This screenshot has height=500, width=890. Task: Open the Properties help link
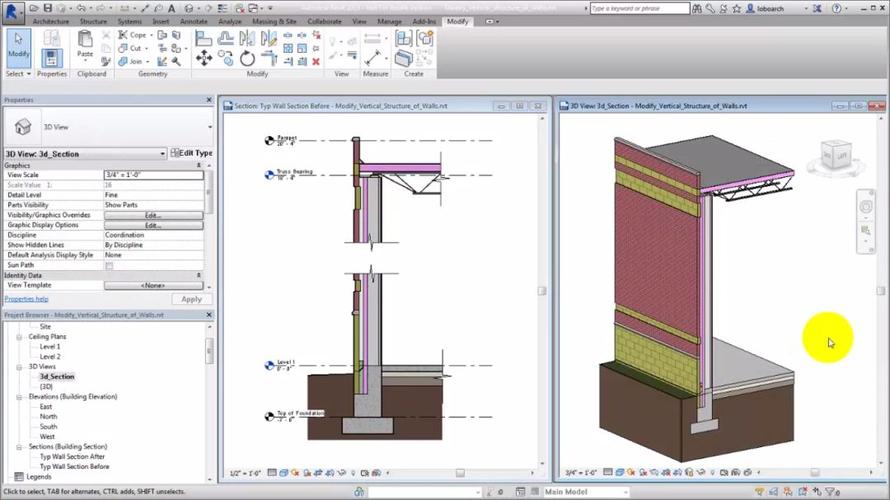click(x=26, y=299)
